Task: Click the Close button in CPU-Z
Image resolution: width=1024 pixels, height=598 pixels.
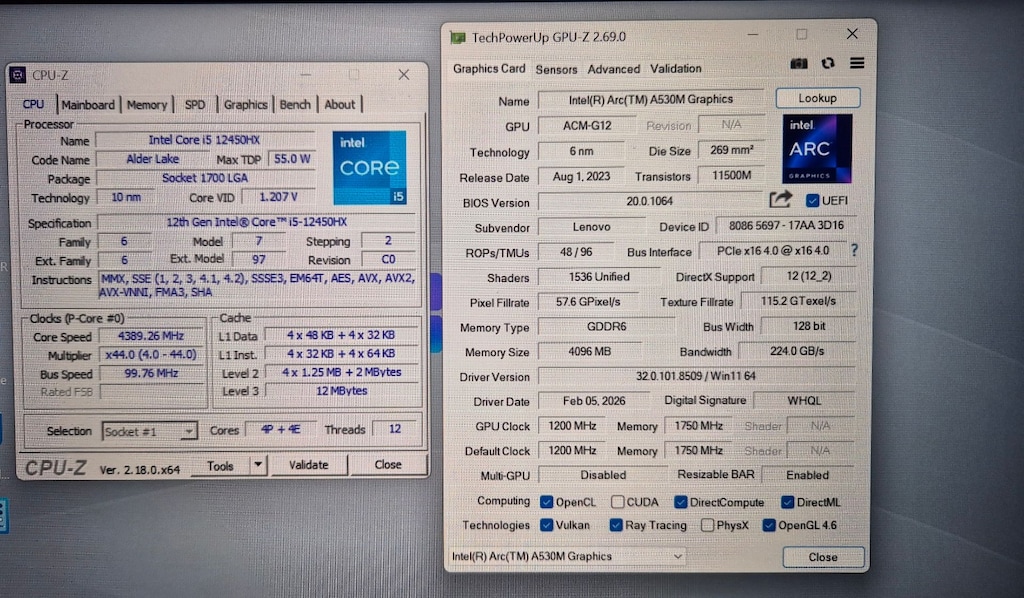Action: [388, 464]
